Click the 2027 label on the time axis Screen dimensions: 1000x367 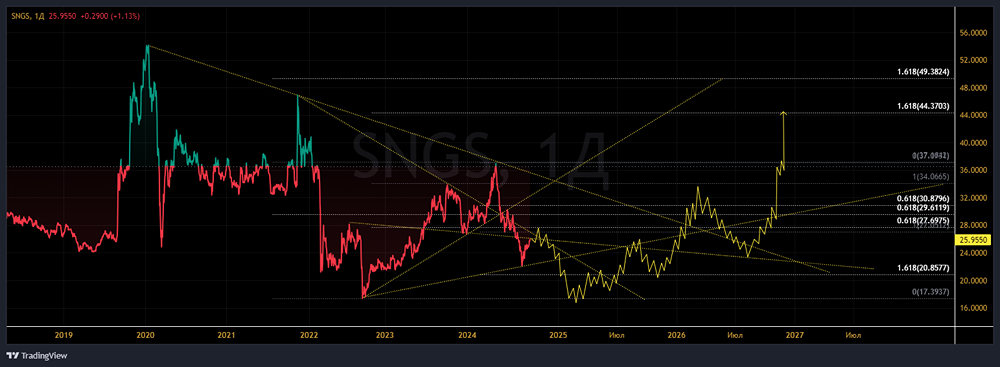coord(794,334)
